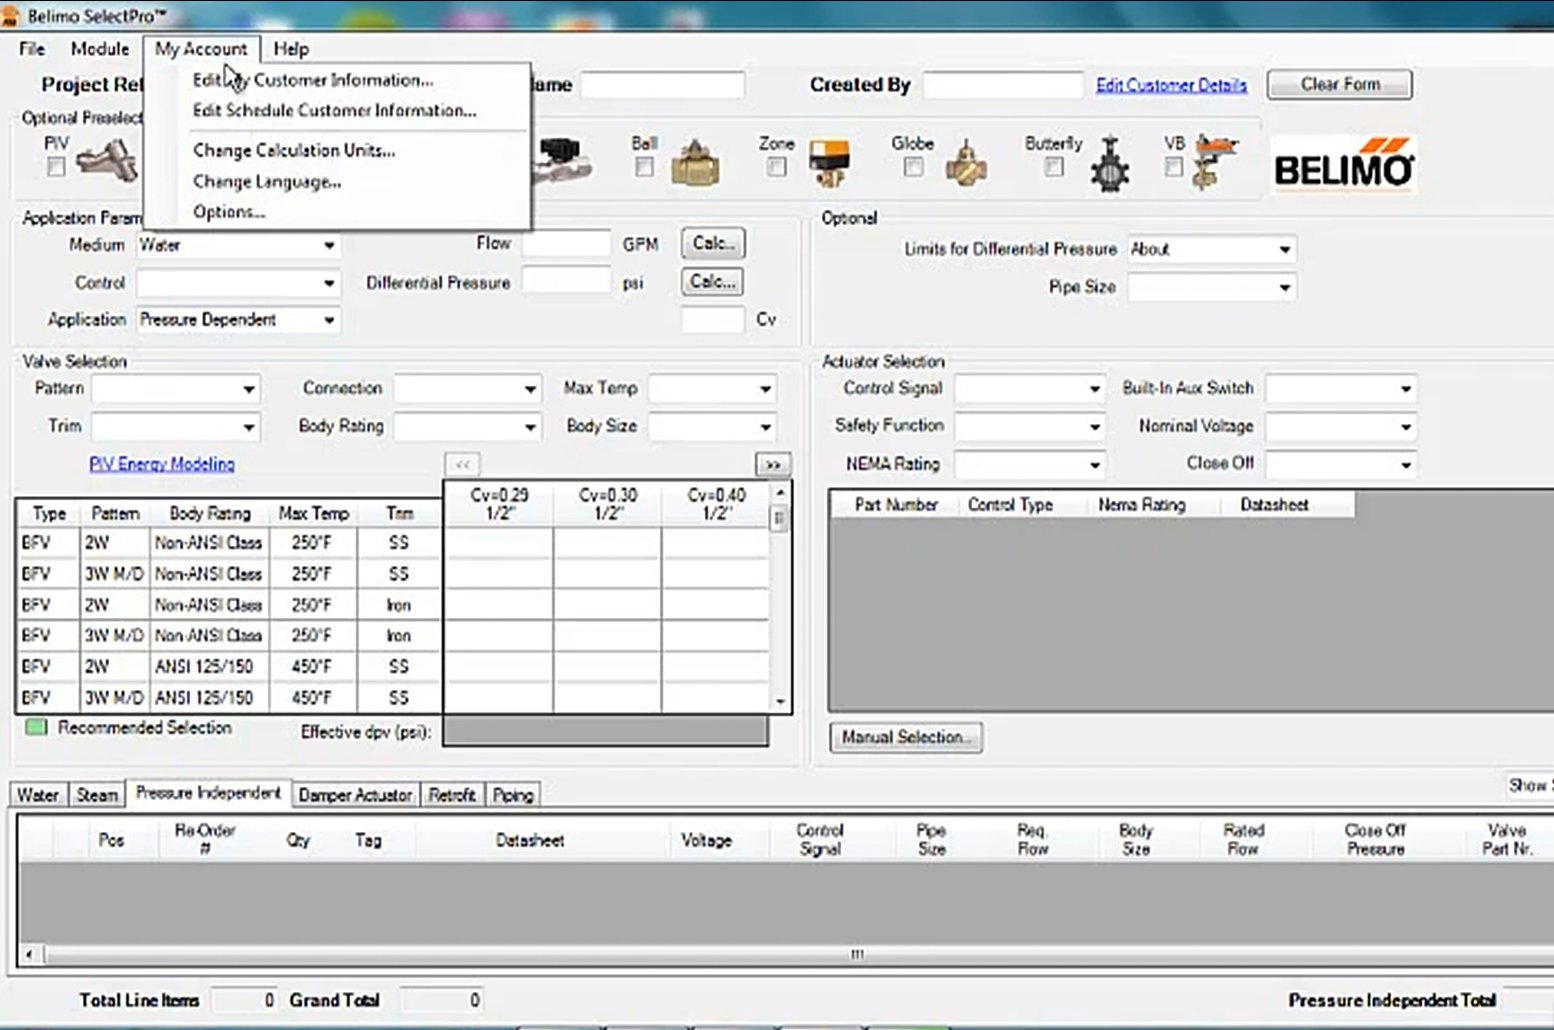Open the Body Rating dropdown
The width and height of the screenshot is (1554, 1030).
click(467, 427)
